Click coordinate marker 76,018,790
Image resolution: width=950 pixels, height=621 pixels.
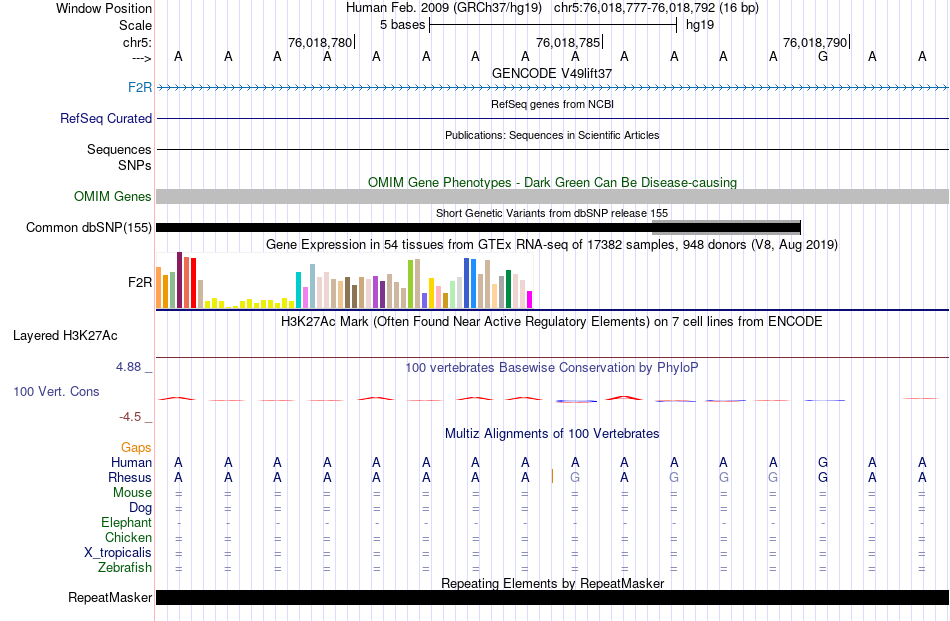(x=815, y=42)
